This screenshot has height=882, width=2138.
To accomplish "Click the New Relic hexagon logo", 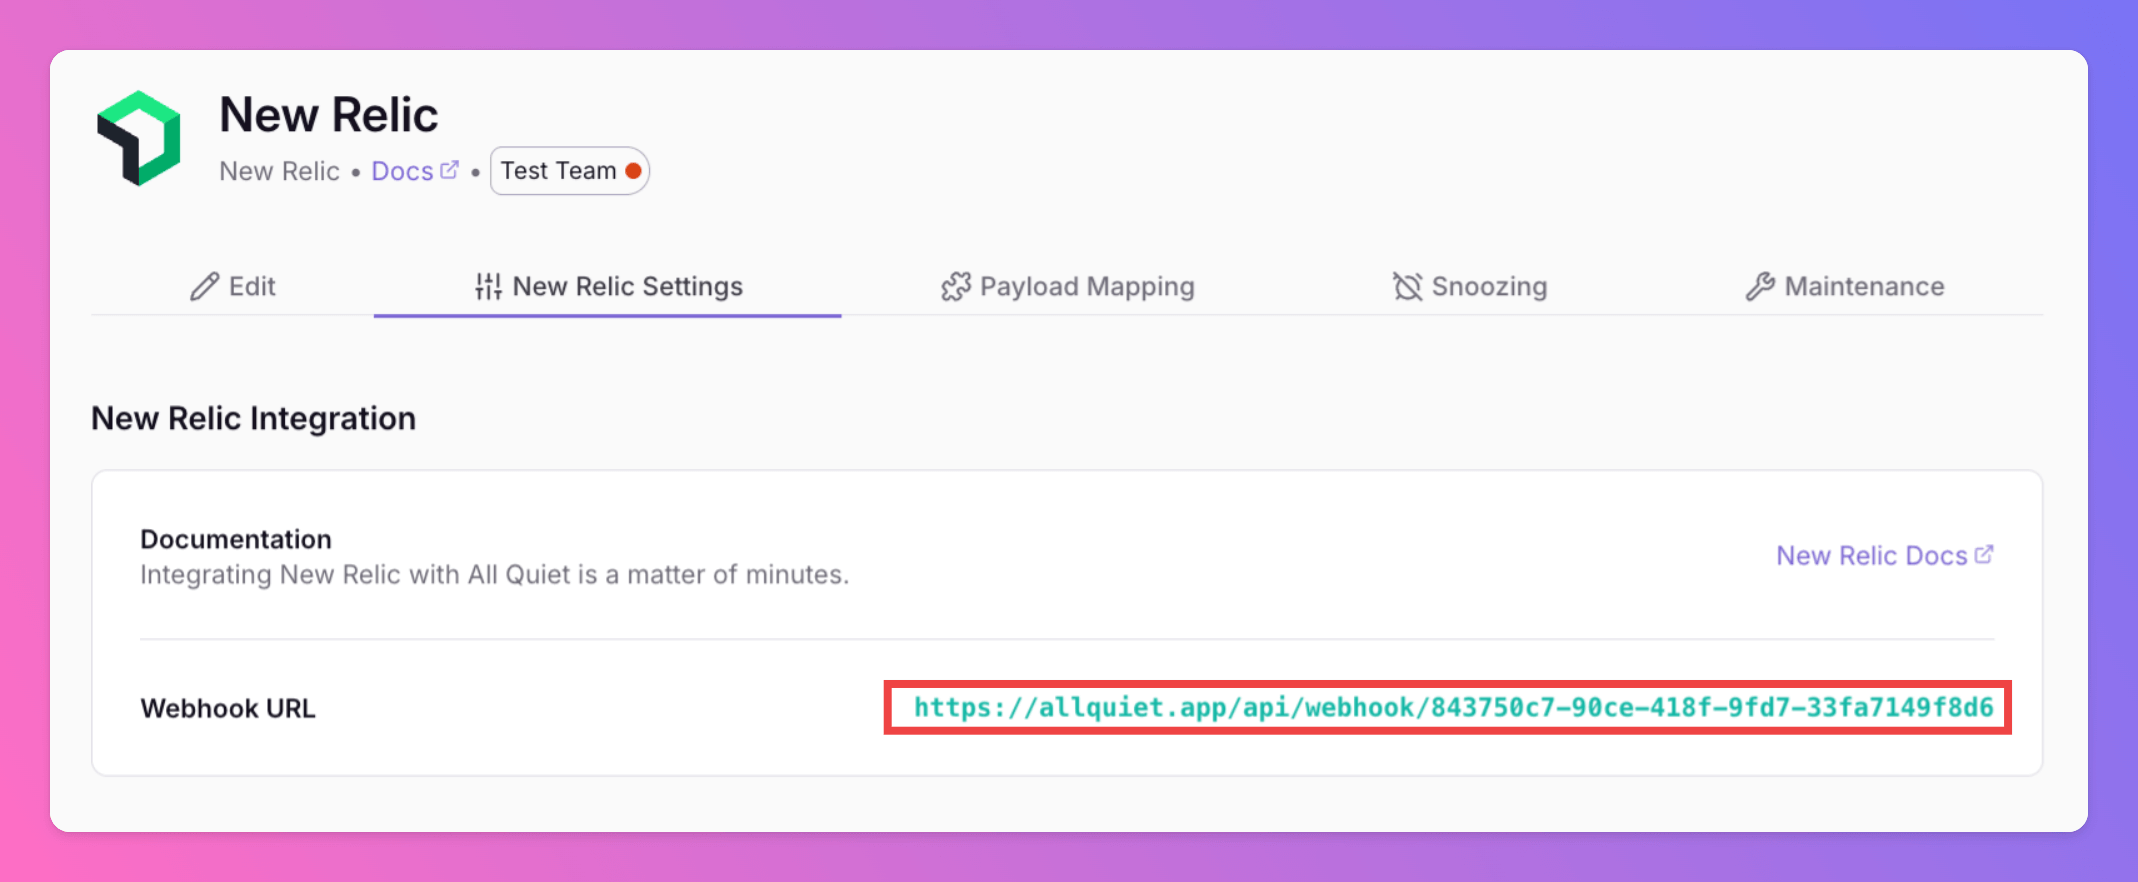I will tap(139, 139).
